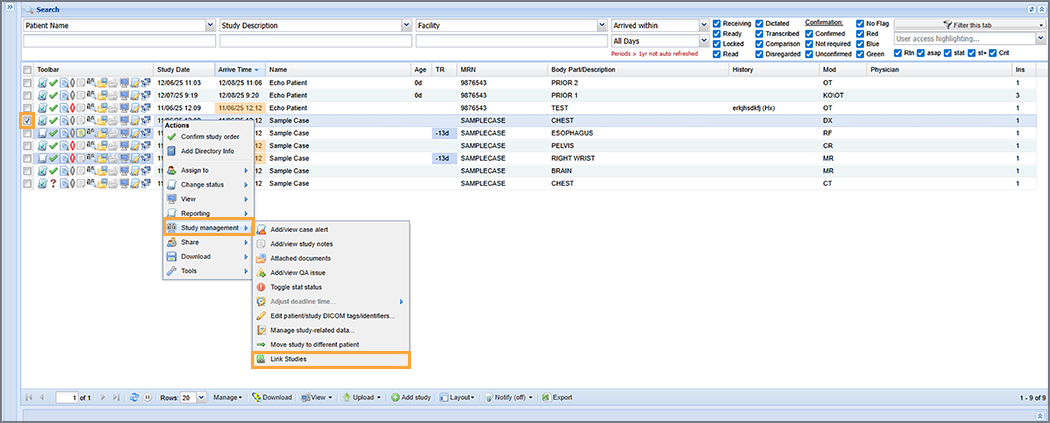Toggle the Dictated filter checkbox

click(x=760, y=23)
